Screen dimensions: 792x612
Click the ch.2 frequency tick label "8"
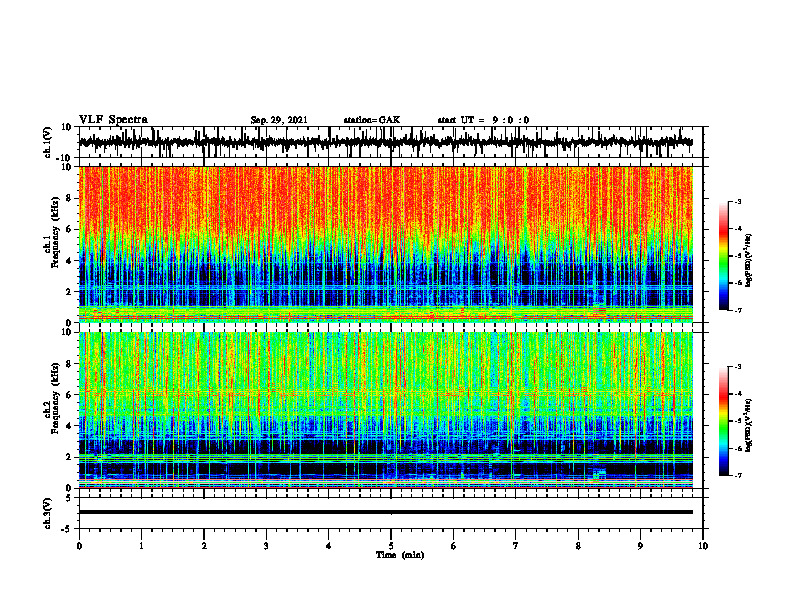point(70,364)
